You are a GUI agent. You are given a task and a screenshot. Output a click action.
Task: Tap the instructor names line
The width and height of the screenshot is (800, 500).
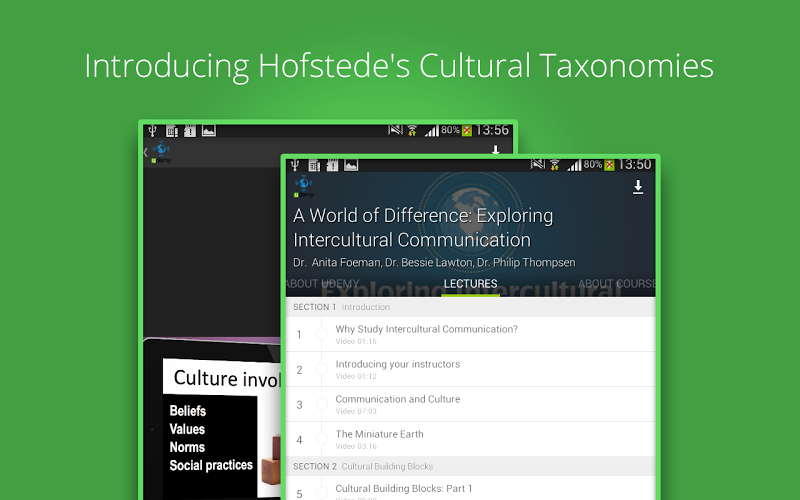coord(434,262)
